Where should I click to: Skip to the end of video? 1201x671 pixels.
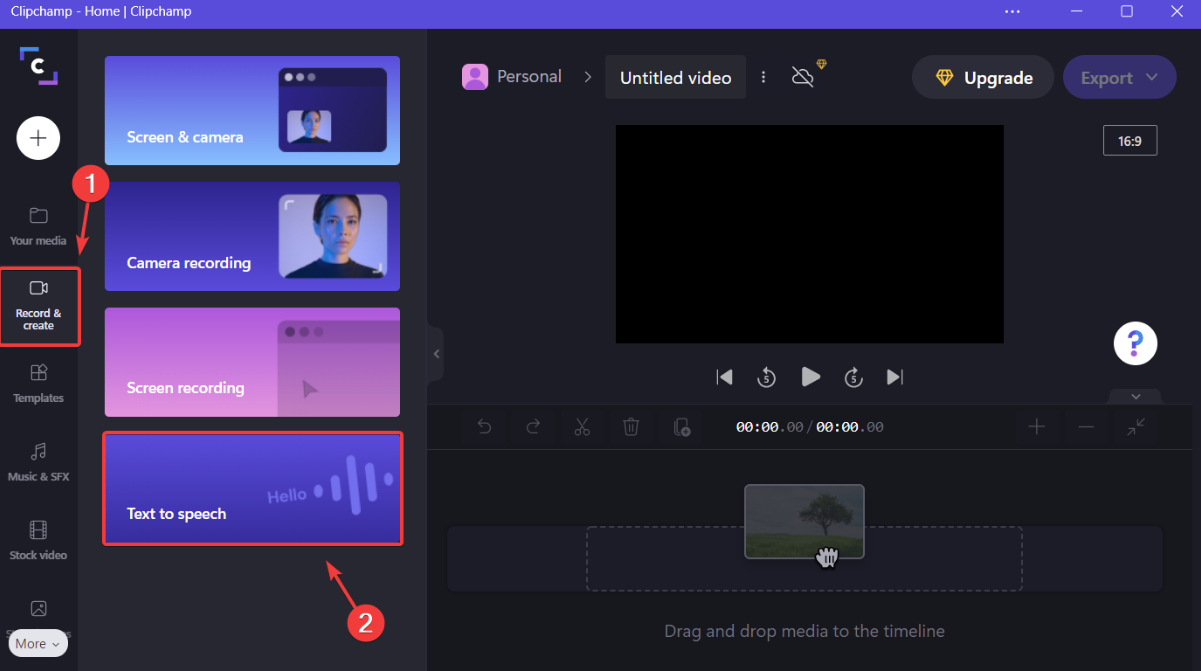(x=895, y=377)
